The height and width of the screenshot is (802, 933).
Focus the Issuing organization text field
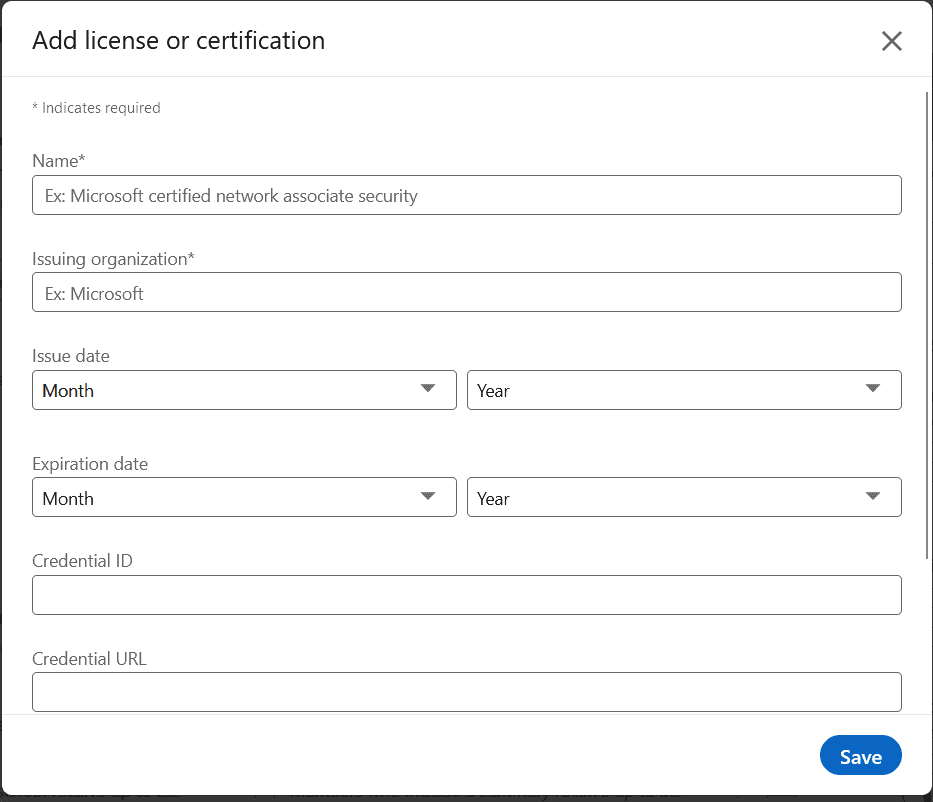(x=466, y=292)
